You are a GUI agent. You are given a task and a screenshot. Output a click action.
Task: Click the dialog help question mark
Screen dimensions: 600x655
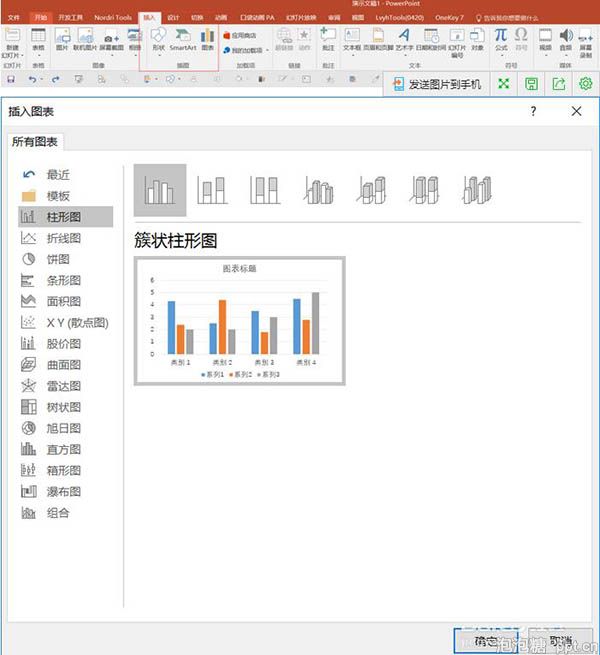click(x=533, y=111)
